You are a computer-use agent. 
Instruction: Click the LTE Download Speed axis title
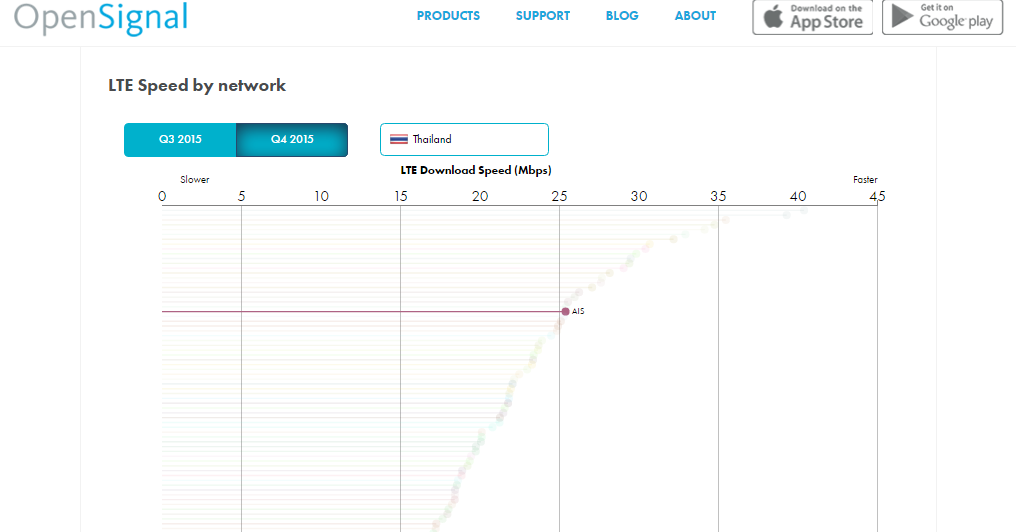coord(476,170)
